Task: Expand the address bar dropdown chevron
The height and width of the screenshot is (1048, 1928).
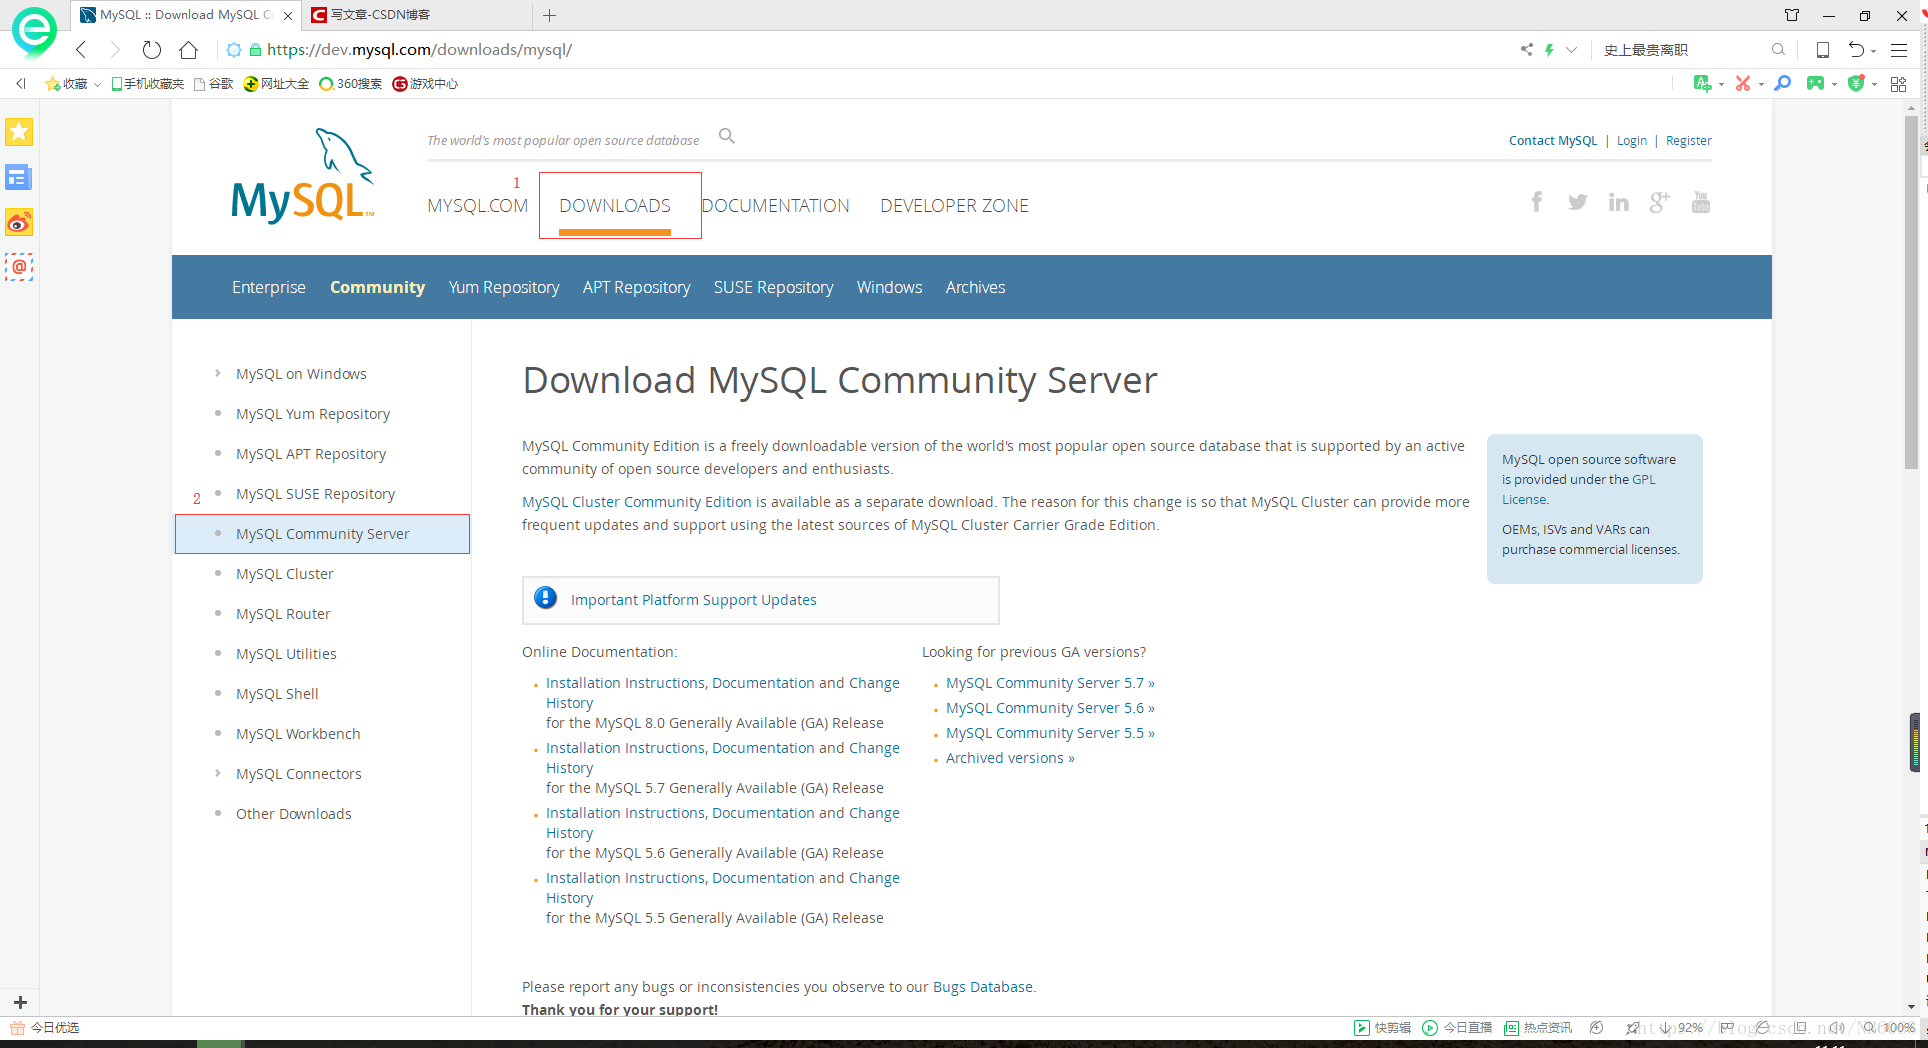Action: (x=1571, y=49)
